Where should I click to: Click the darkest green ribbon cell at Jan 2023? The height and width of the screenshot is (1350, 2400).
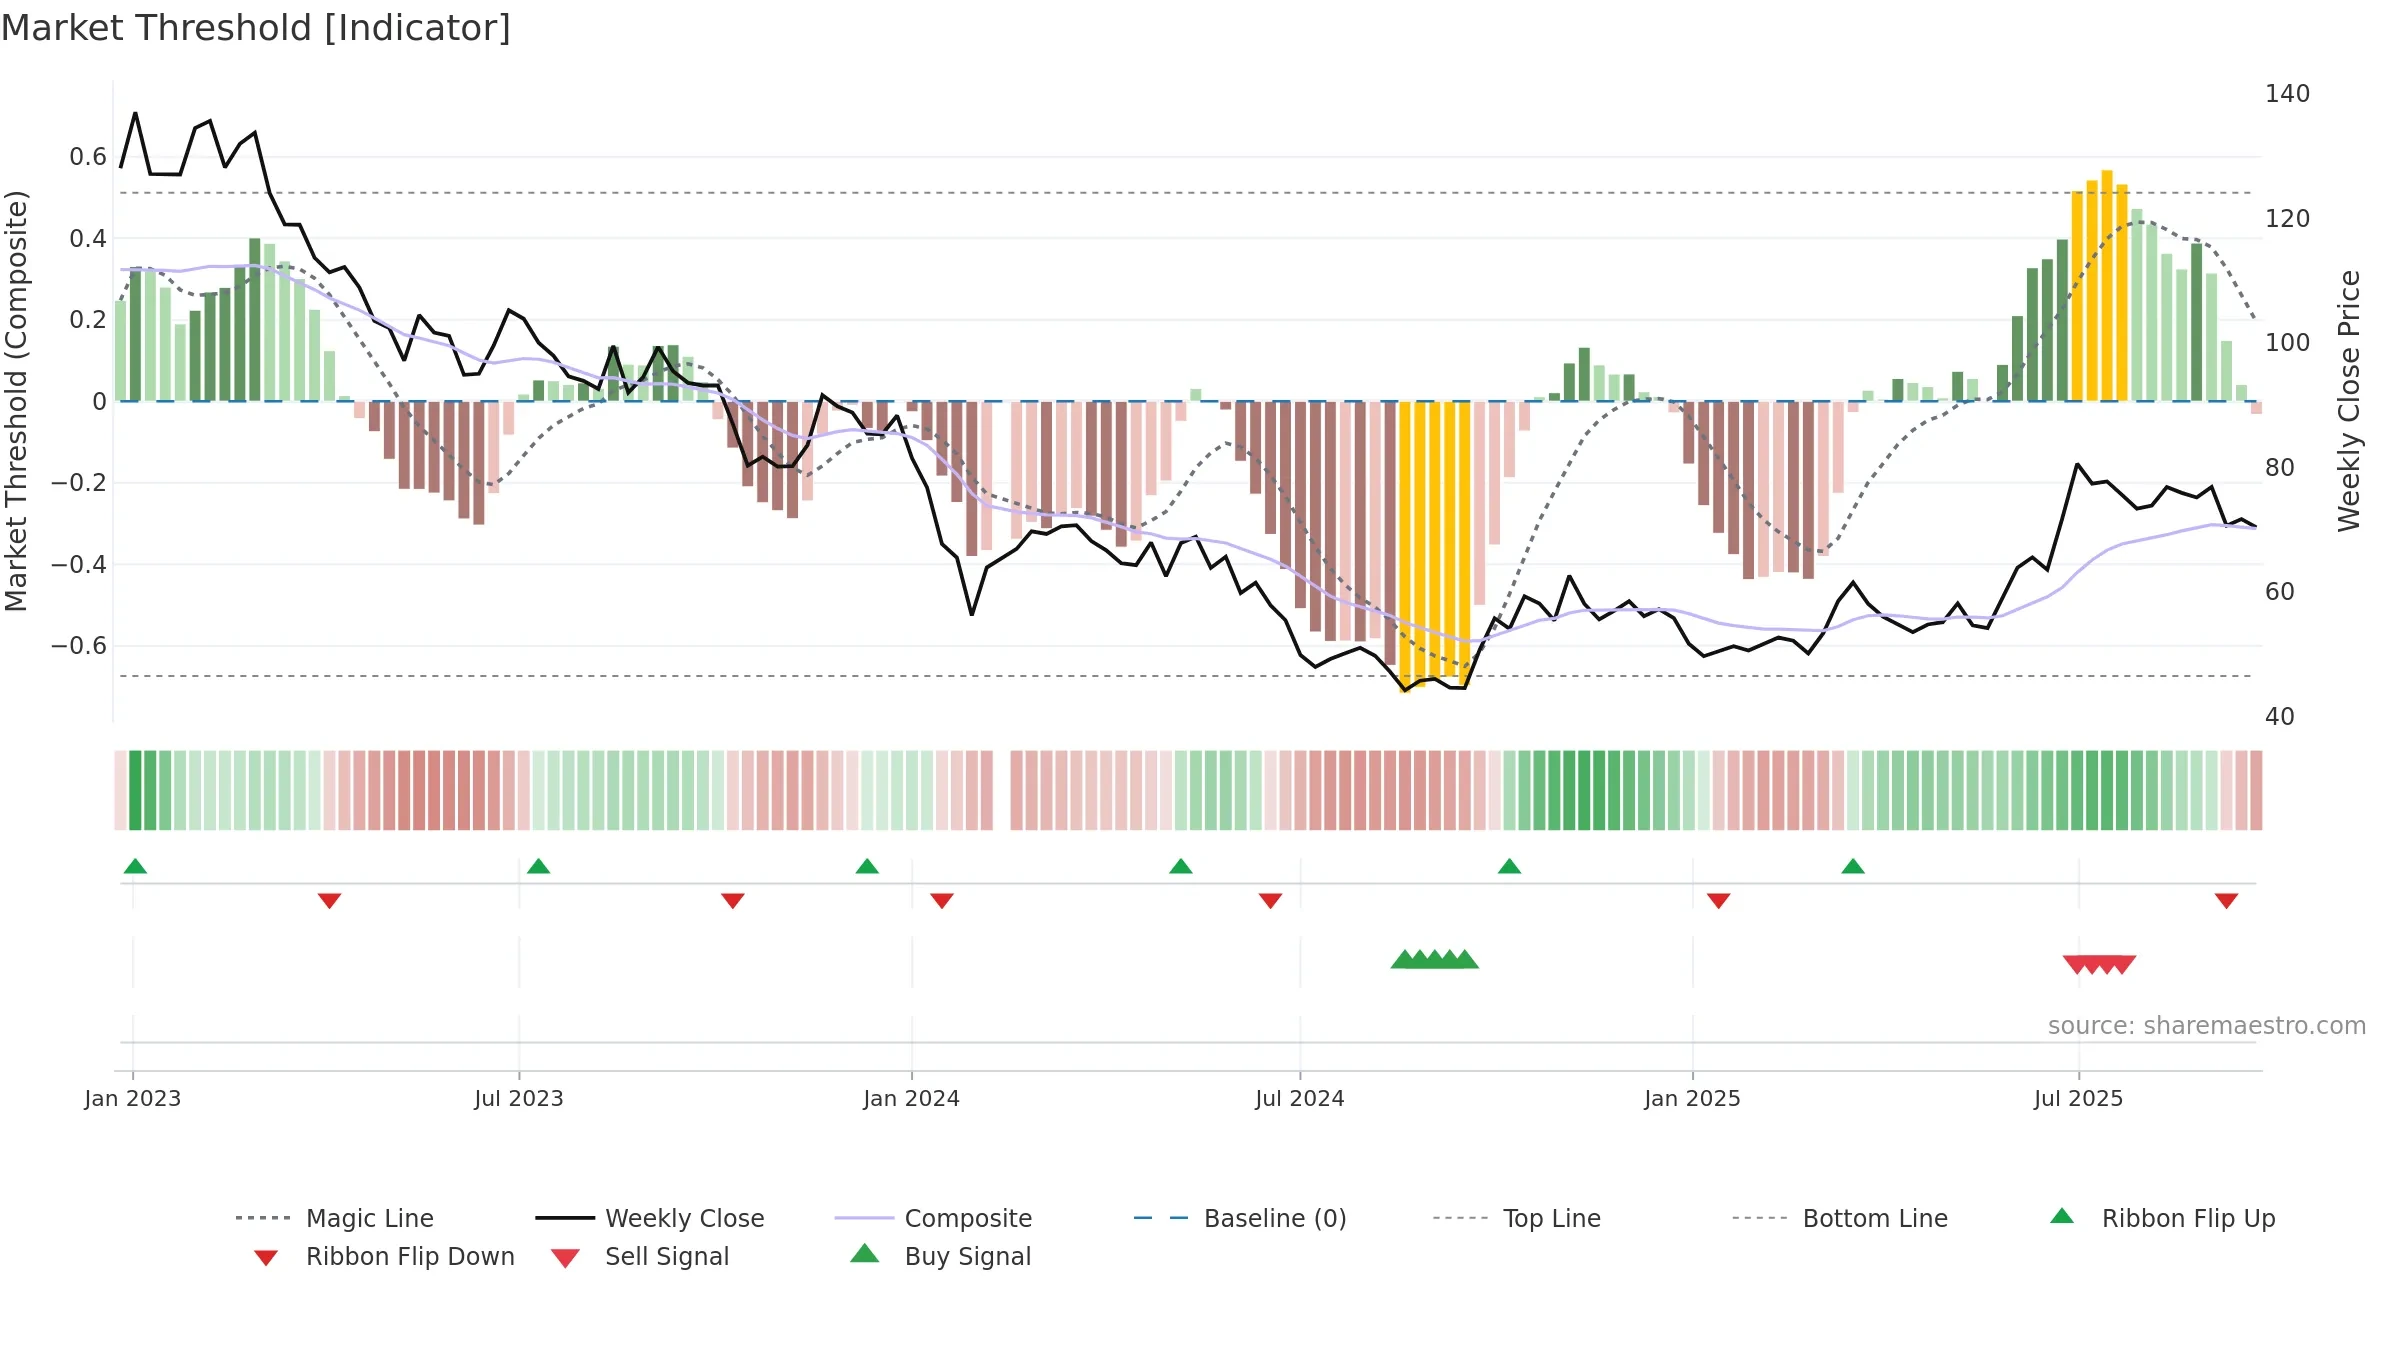click(x=135, y=790)
